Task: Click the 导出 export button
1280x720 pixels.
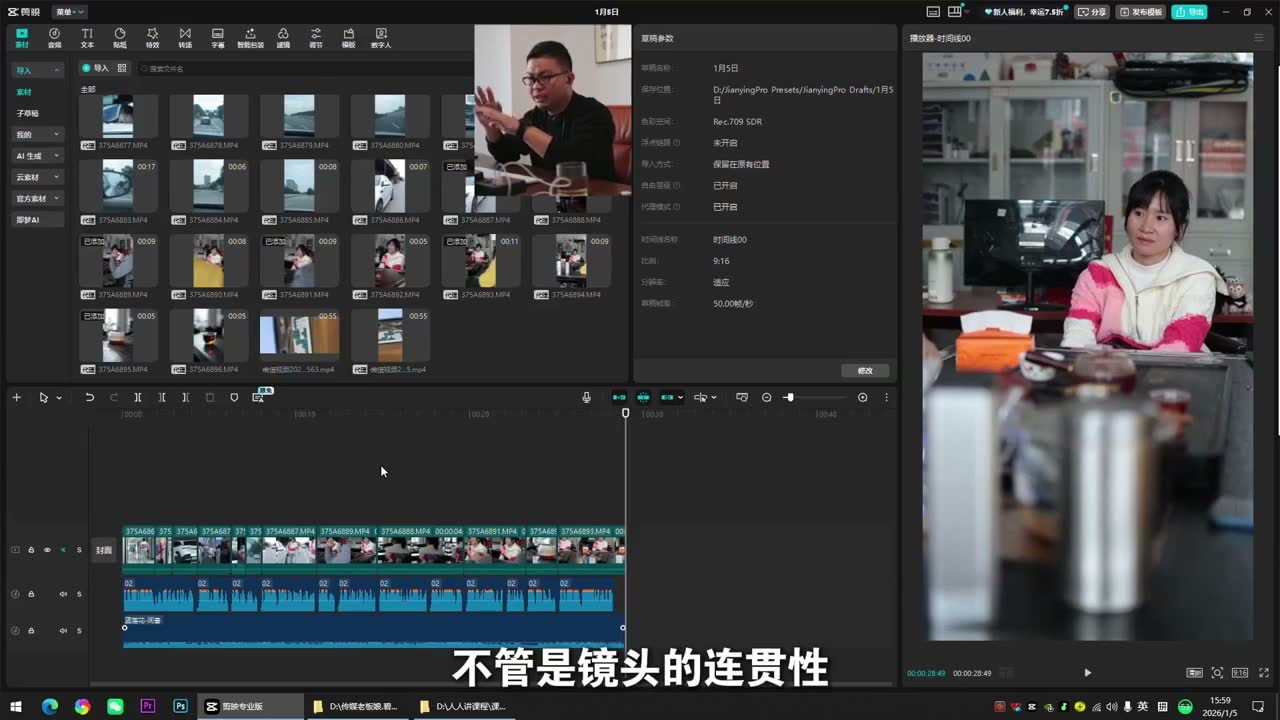Action: coord(1190,12)
